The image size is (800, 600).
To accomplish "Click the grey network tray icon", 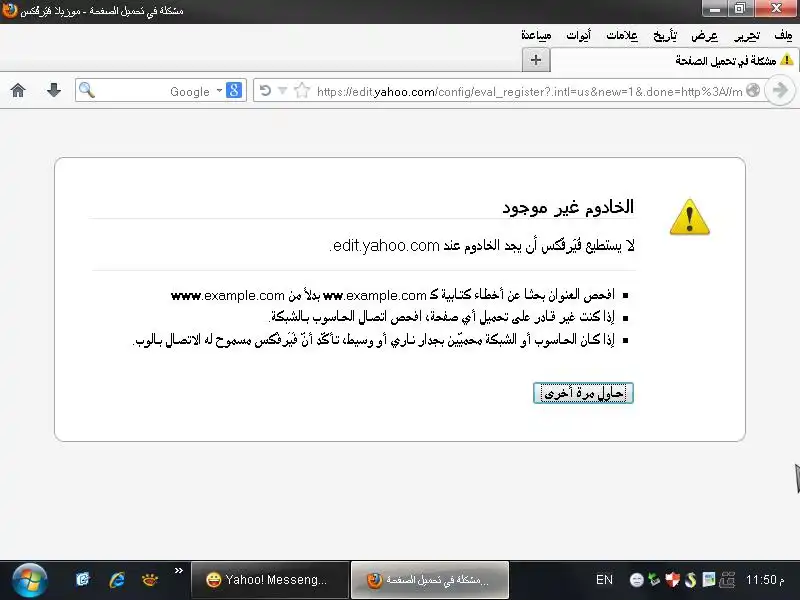I will pos(727,580).
